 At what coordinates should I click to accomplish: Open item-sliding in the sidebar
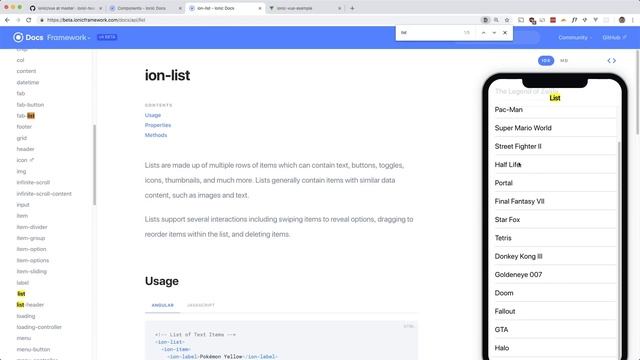[x=31, y=271]
